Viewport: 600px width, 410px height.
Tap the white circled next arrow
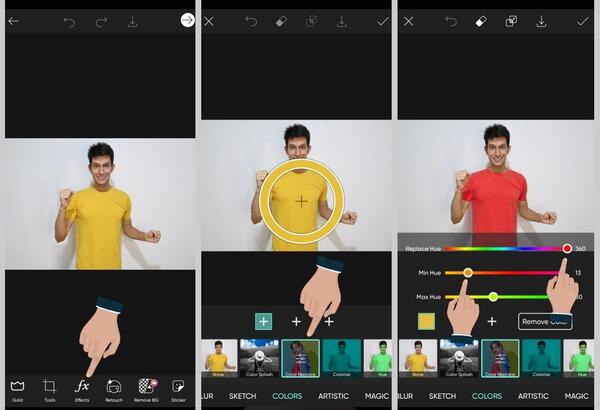(188, 20)
